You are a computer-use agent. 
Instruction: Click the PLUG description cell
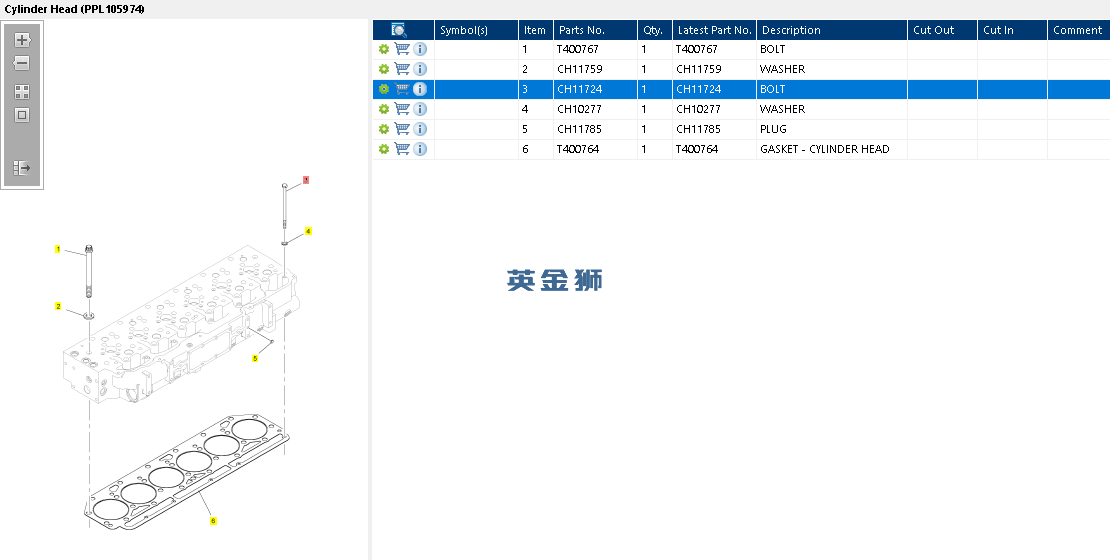832,129
